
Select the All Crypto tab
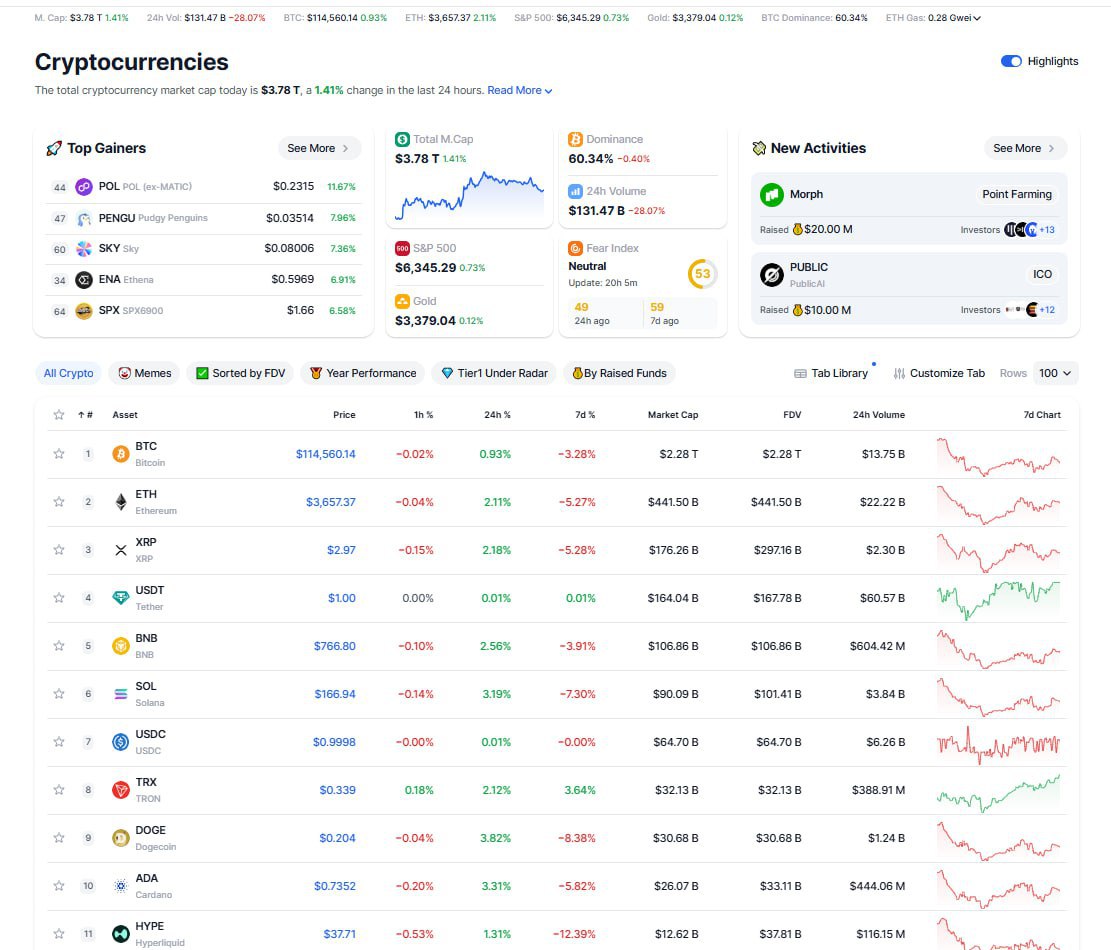(69, 373)
